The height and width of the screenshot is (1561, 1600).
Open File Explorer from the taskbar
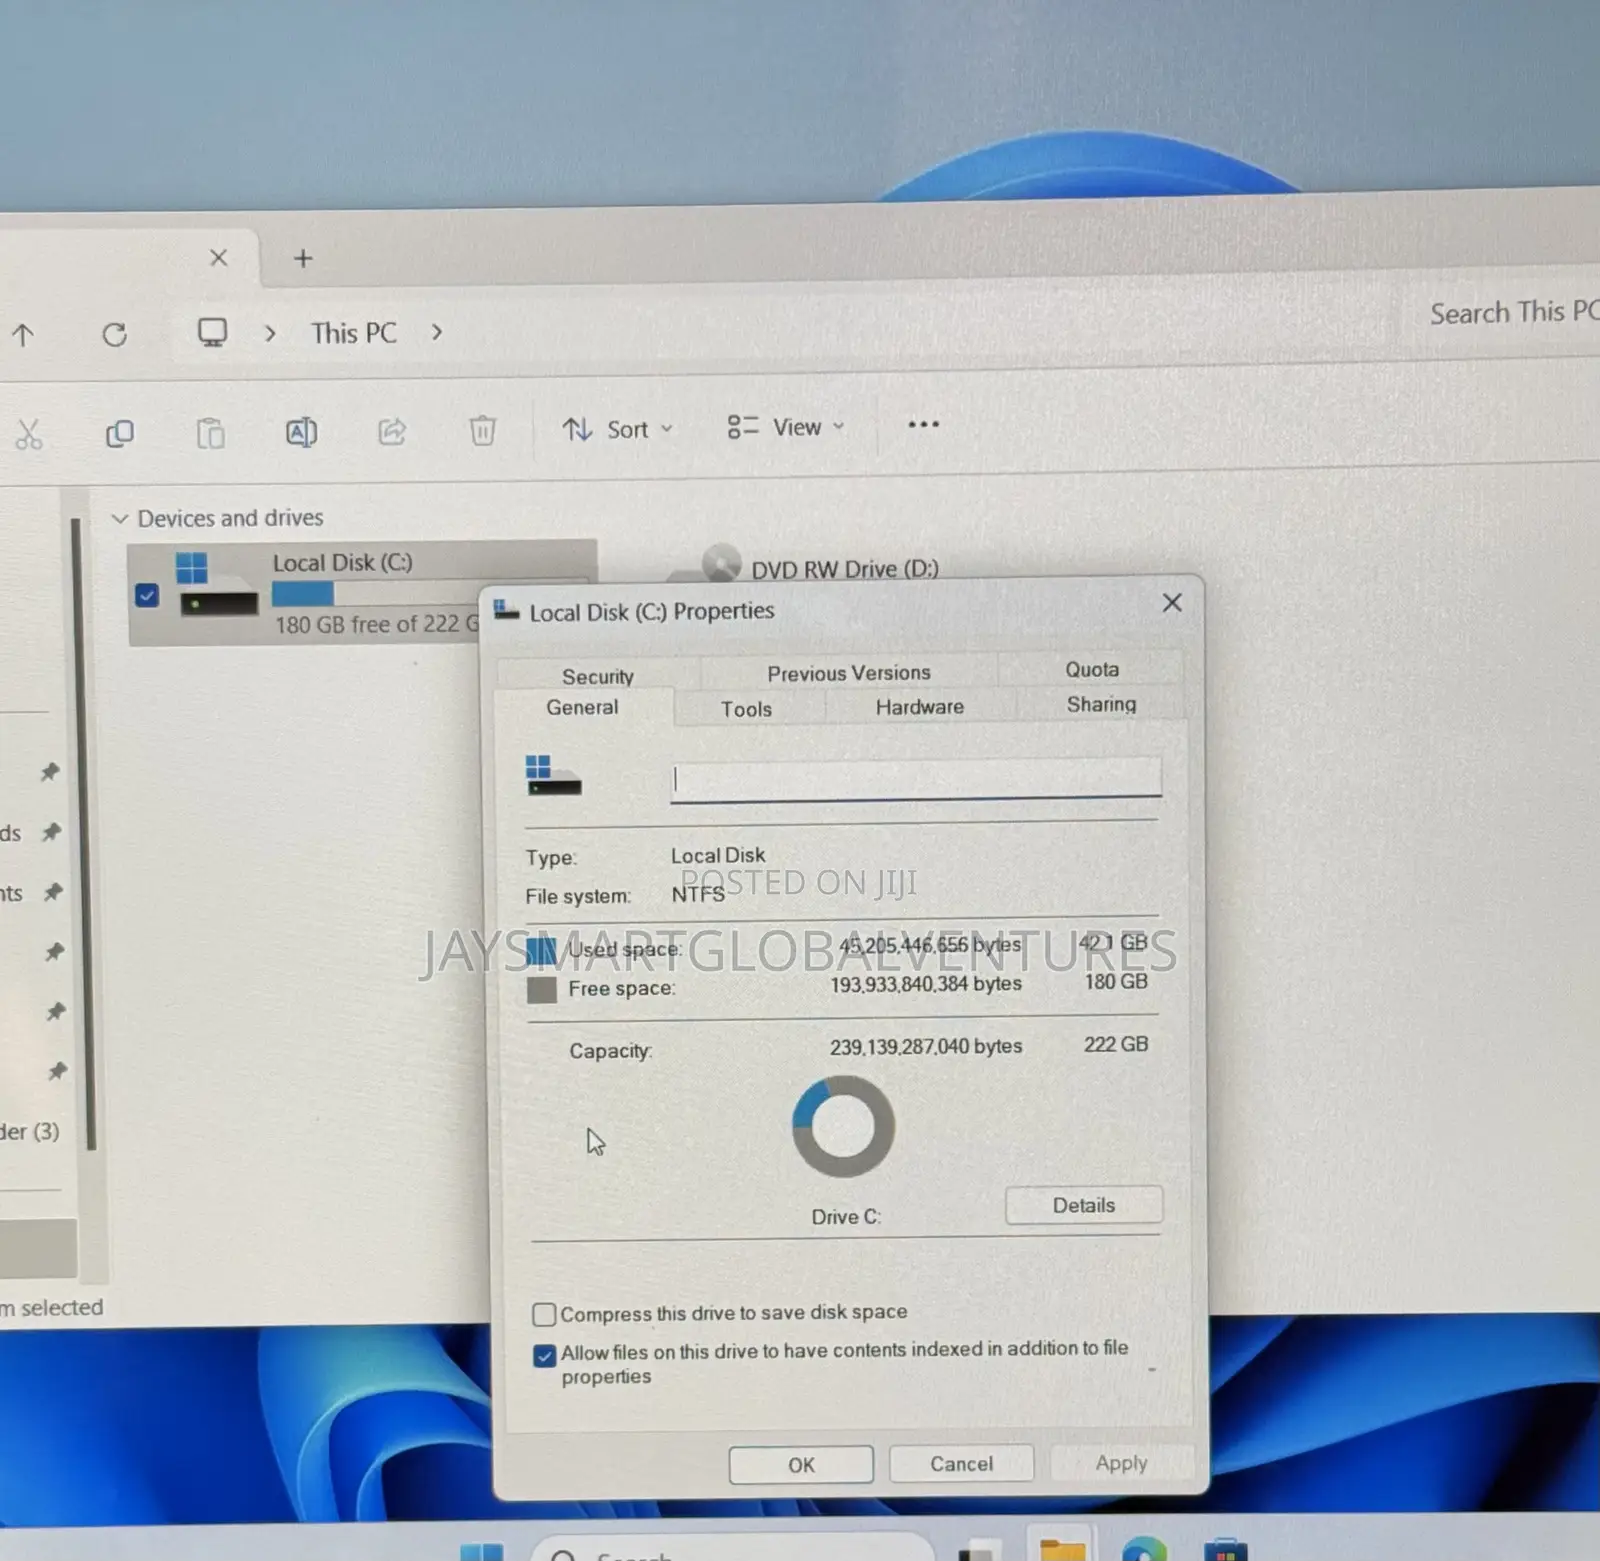tap(1061, 1549)
